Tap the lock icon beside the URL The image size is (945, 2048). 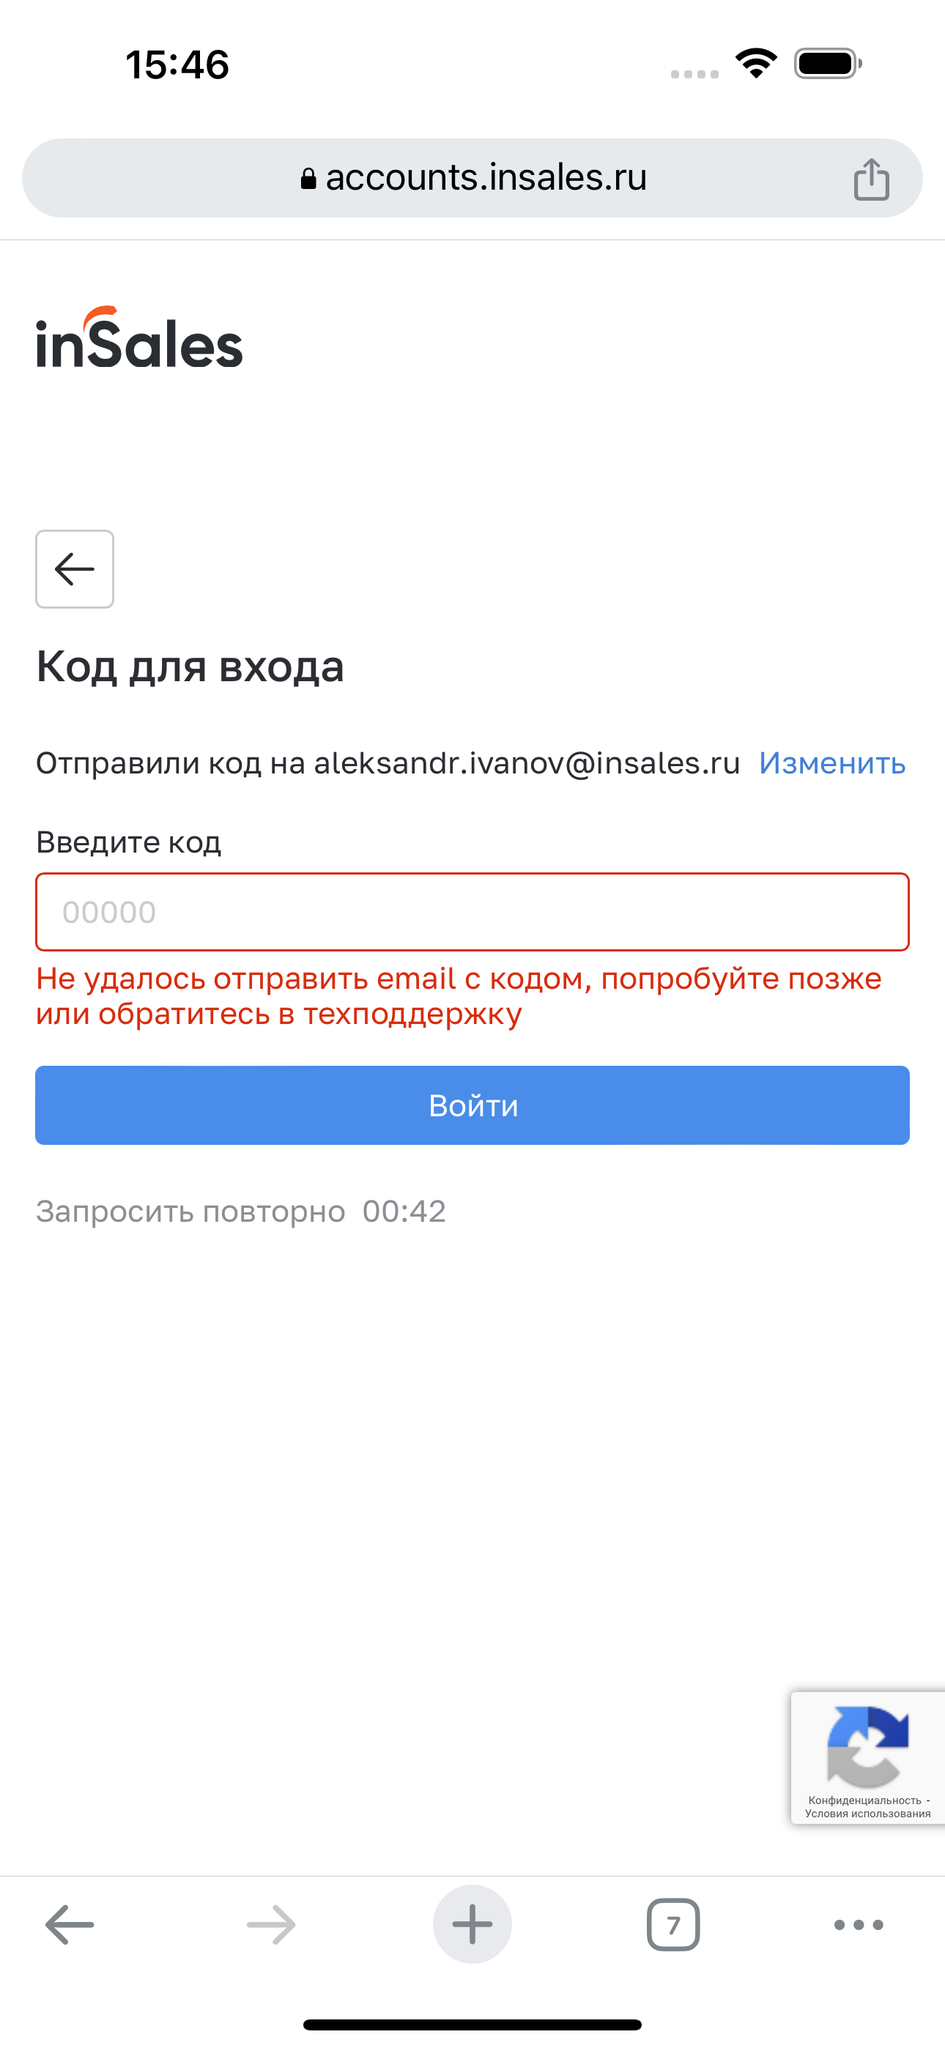coord(308,179)
